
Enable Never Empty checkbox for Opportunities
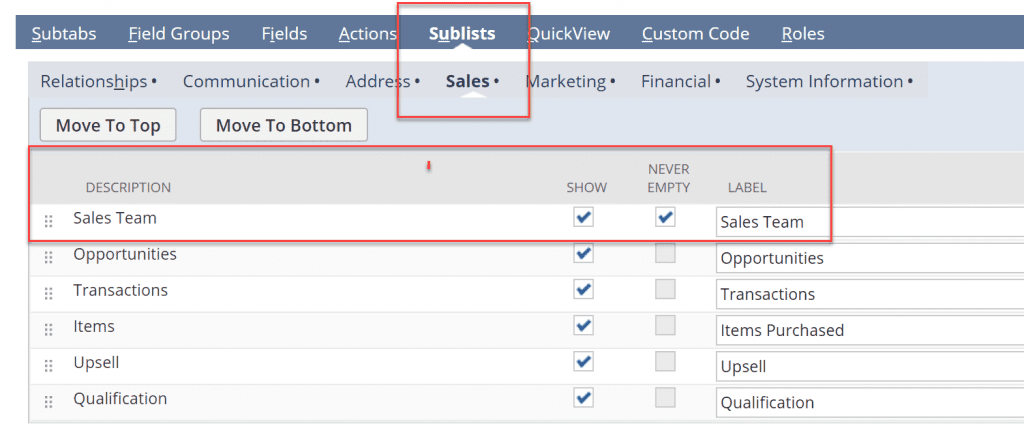(665, 254)
